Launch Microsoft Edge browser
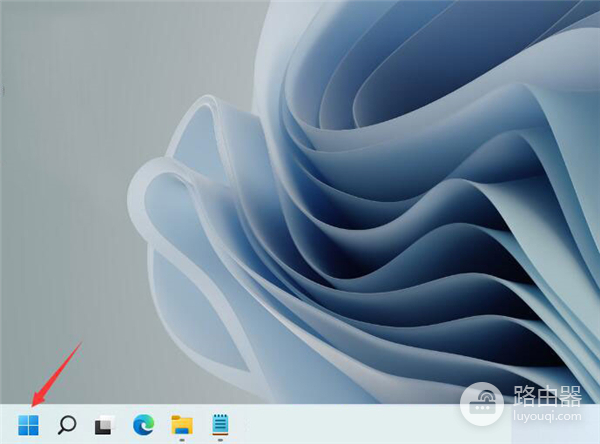The height and width of the screenshot is (444, 600). (142, 425)
